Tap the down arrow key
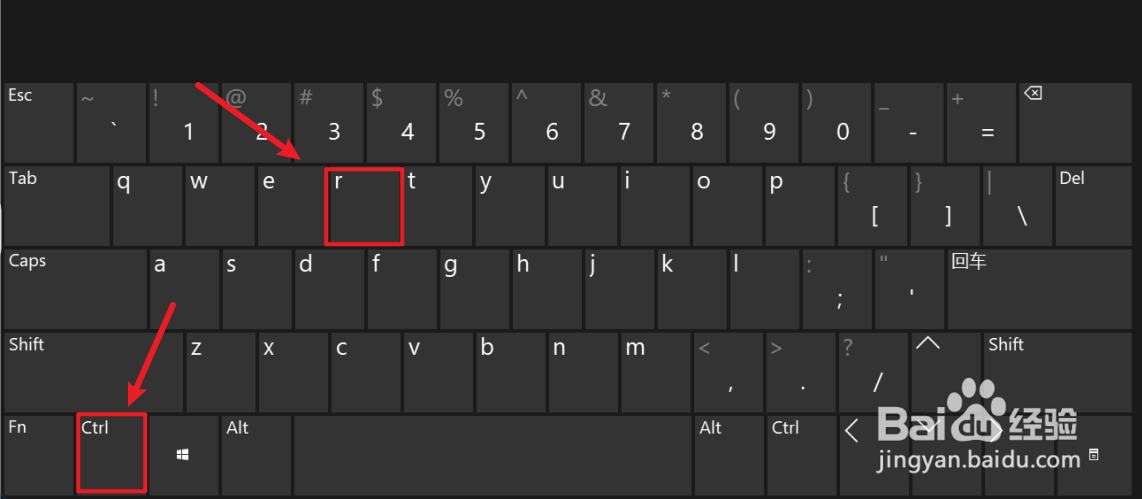Image resolution: width=1142 pixels, height=499 pixels. (945, 455)
